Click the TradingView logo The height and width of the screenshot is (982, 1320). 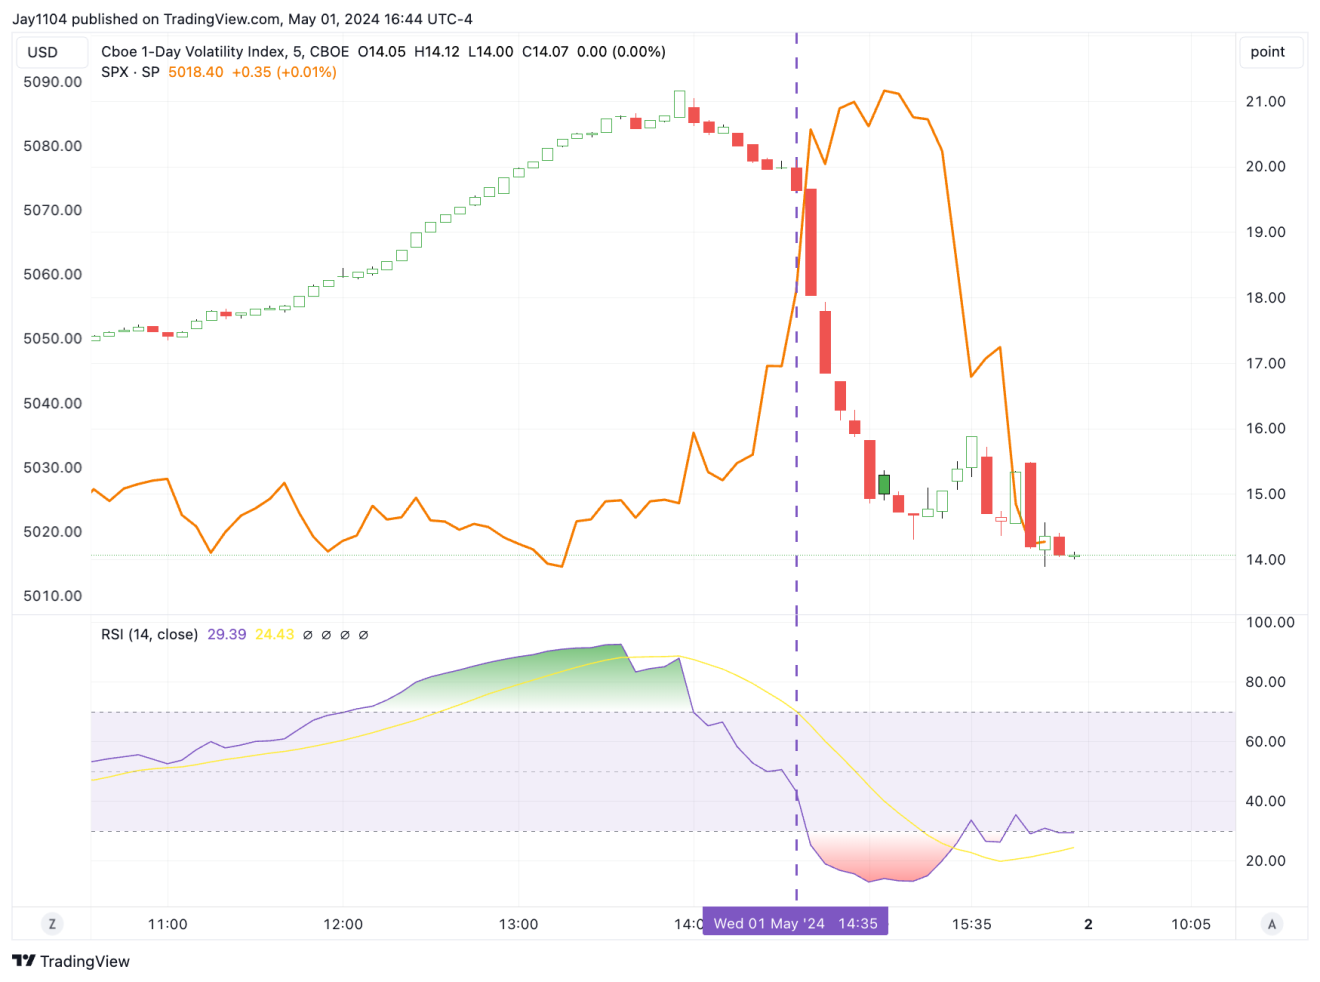tap(71, 961)
